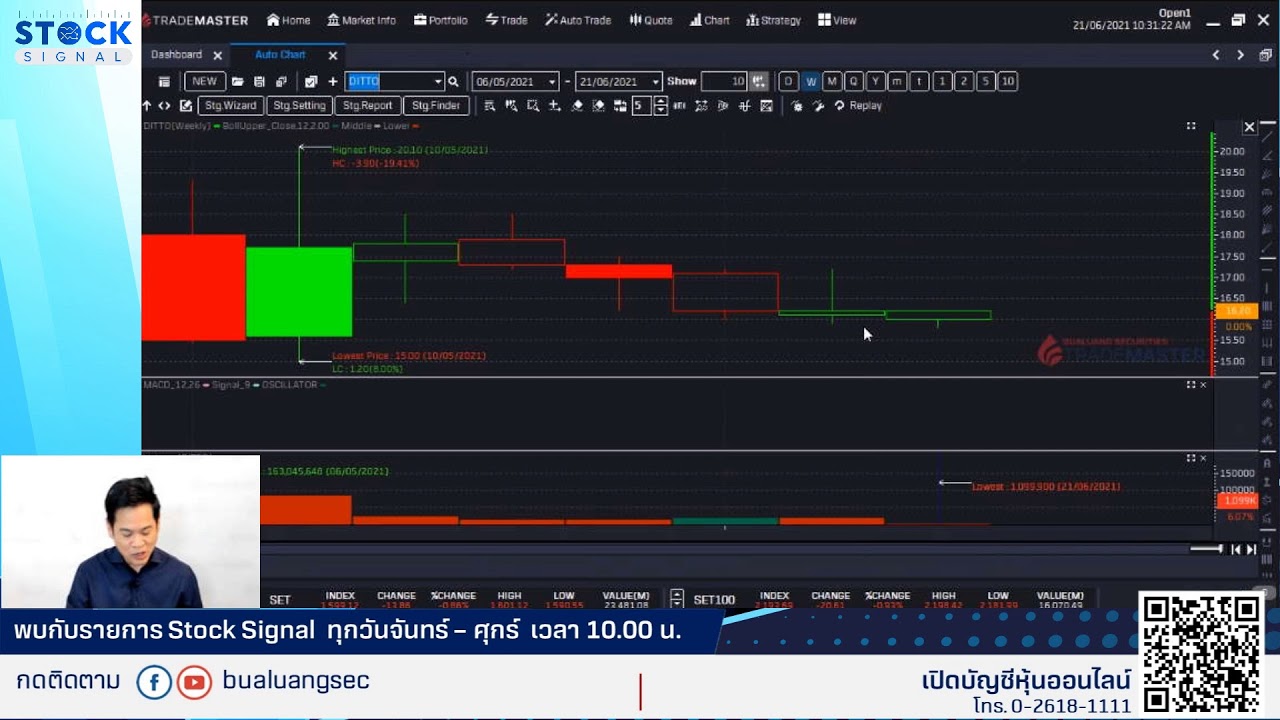The image size is (1280, 720).
Task: Open the Quote menu
Action: point(651,20)
